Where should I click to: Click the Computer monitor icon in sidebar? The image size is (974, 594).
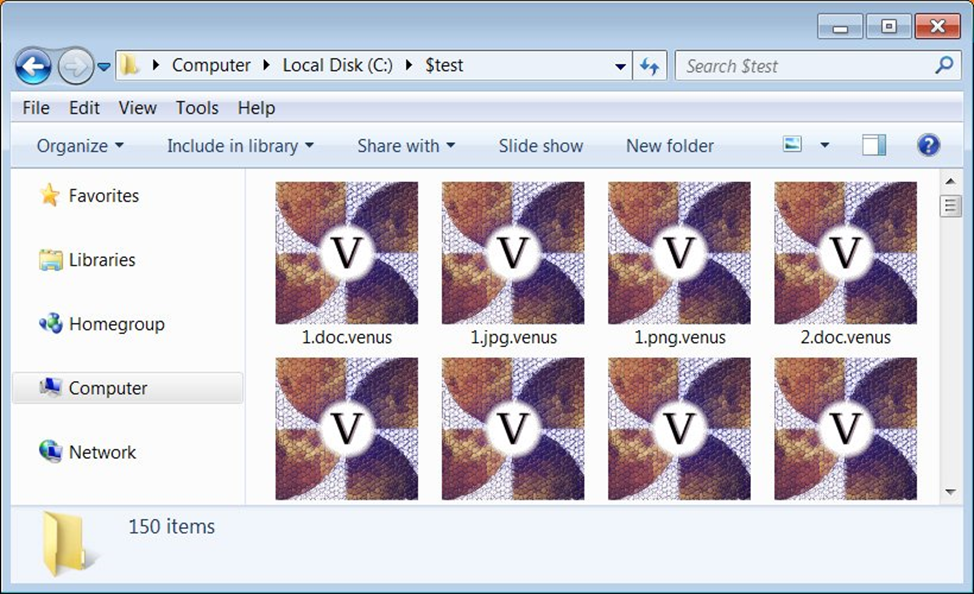pyautogui.click(x=50, y=387)
